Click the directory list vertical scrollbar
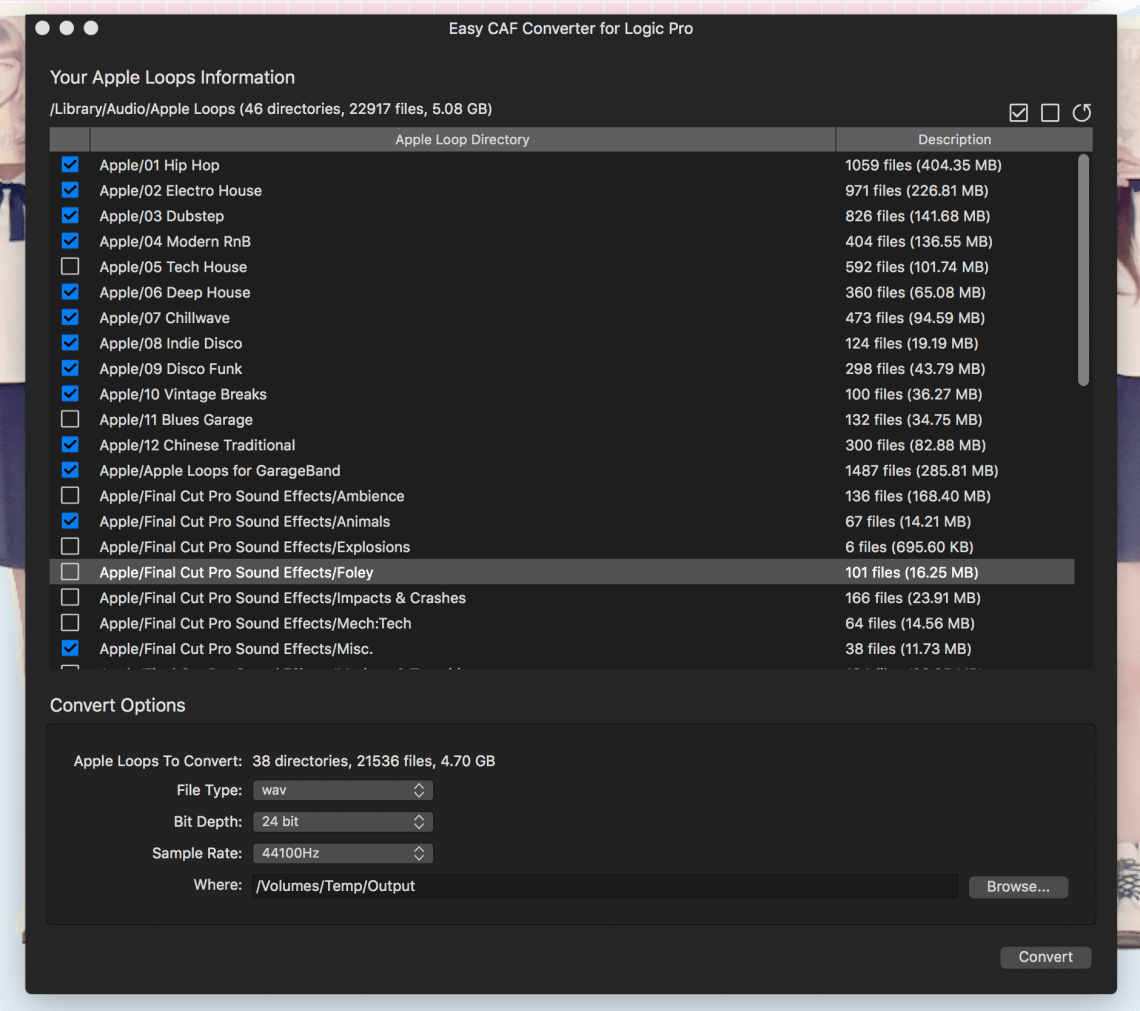The image size is (1140, 1011). 1083,270
